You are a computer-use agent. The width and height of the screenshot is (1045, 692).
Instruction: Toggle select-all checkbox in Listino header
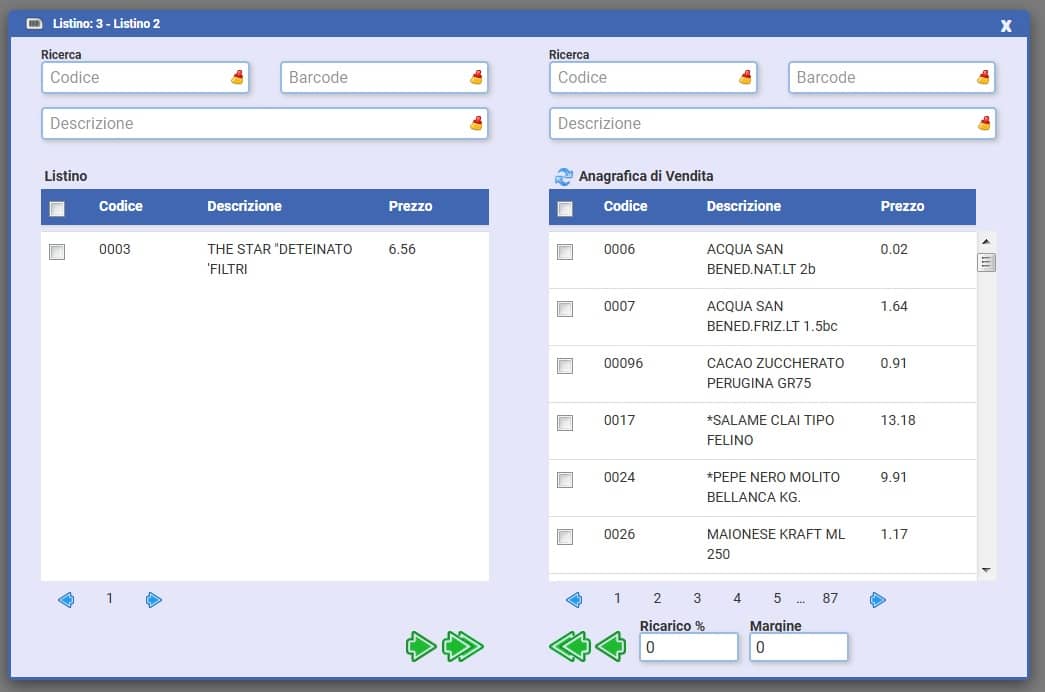click(x=57, y=208)
